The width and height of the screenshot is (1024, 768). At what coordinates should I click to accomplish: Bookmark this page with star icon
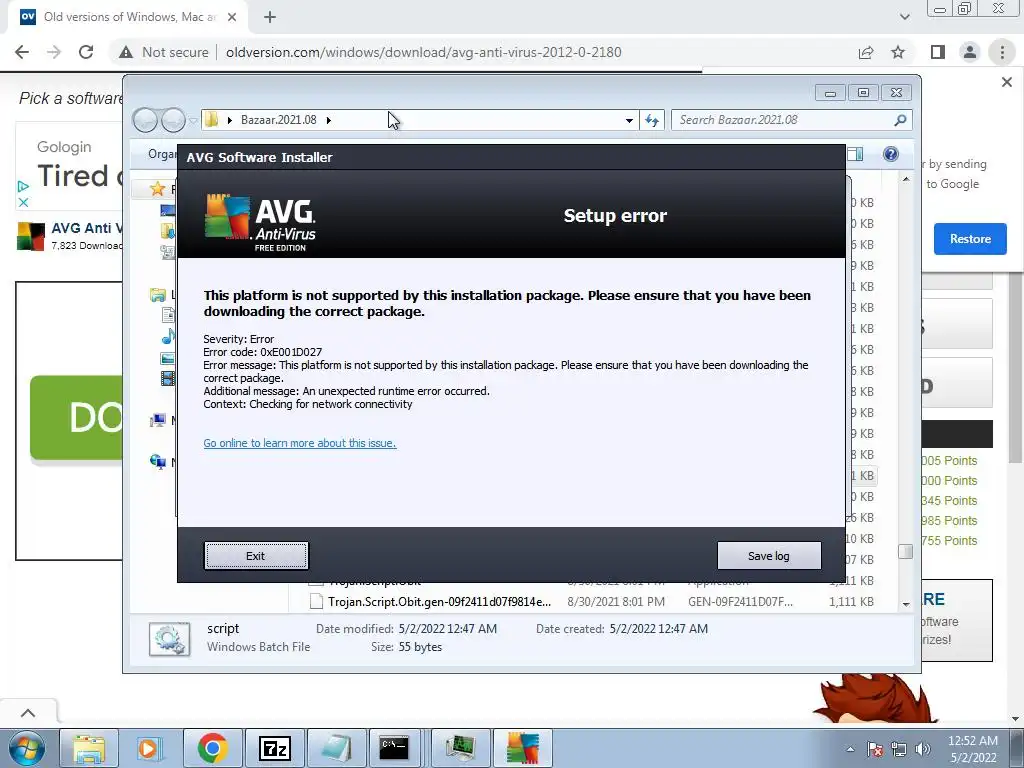click(898, 52)
